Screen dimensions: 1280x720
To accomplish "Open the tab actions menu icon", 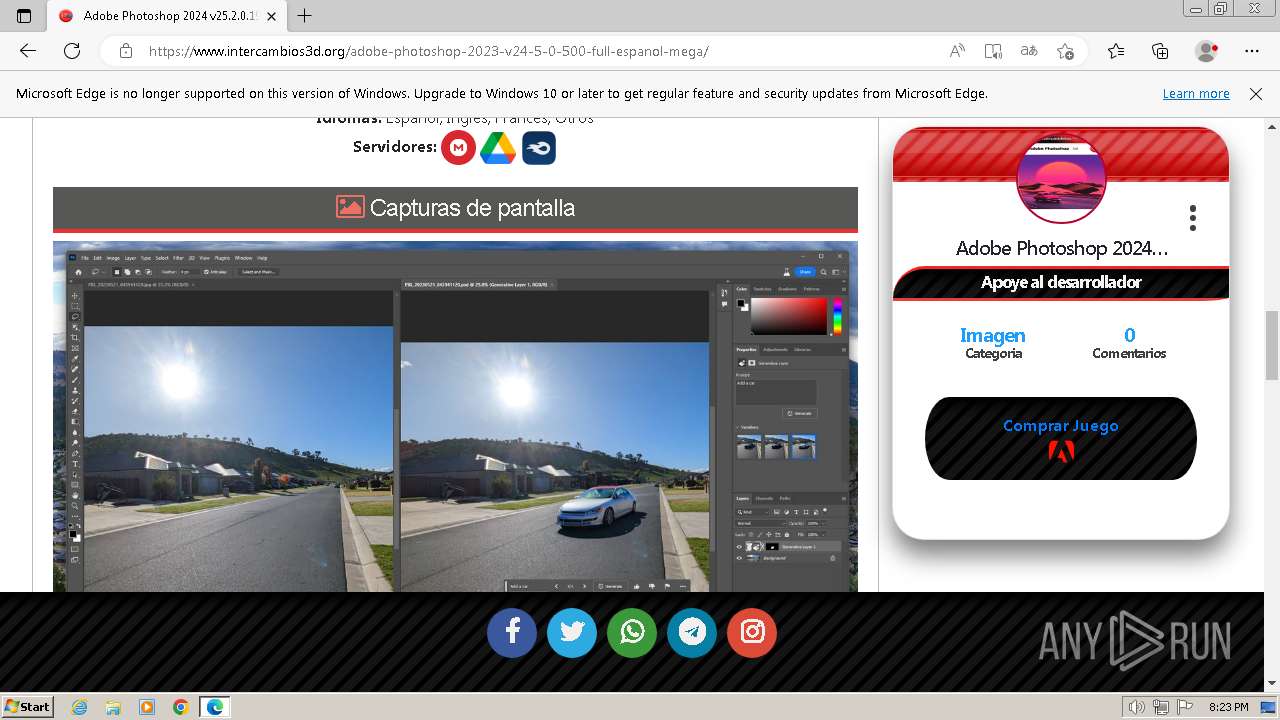I will [x=24, y=16].
